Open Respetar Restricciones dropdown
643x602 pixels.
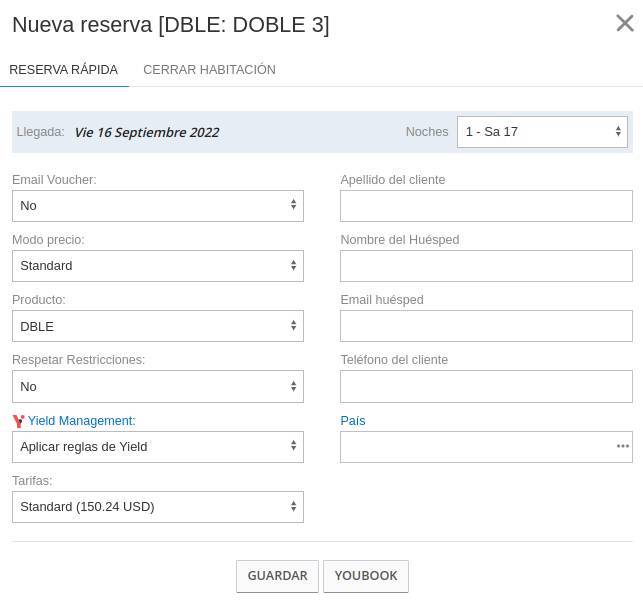157,386
